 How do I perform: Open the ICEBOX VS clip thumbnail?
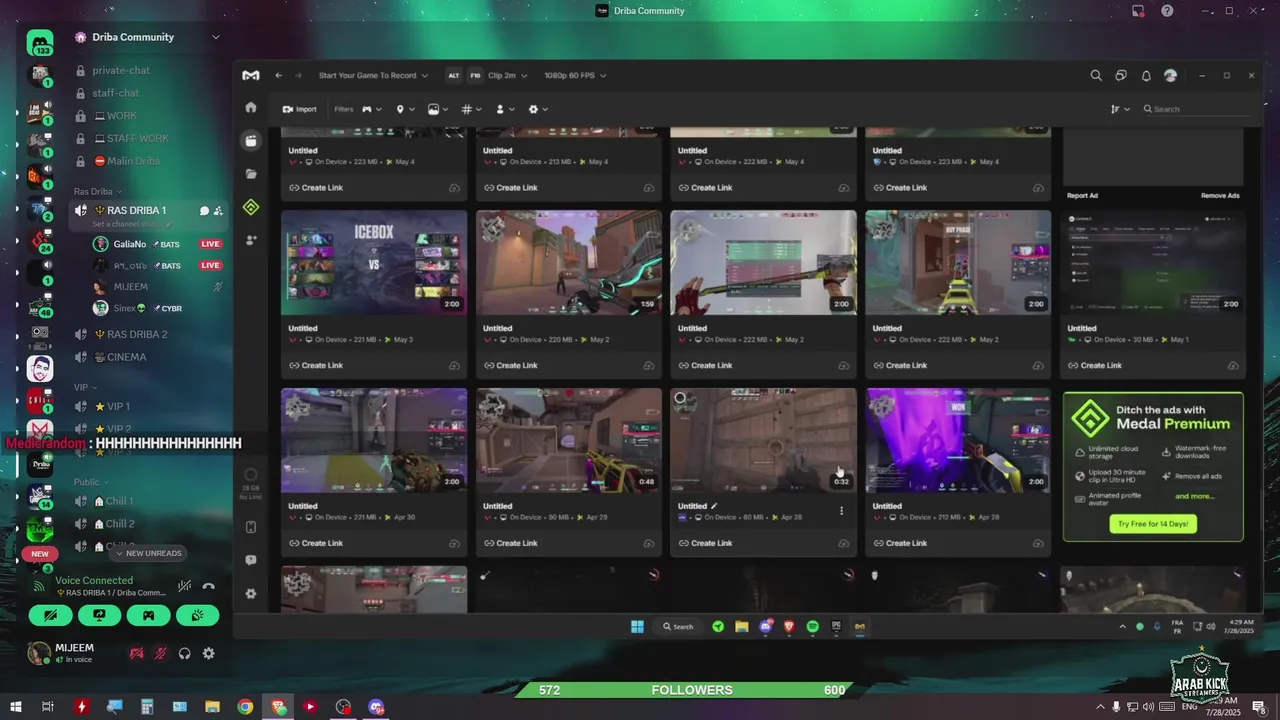click(374, 263)
